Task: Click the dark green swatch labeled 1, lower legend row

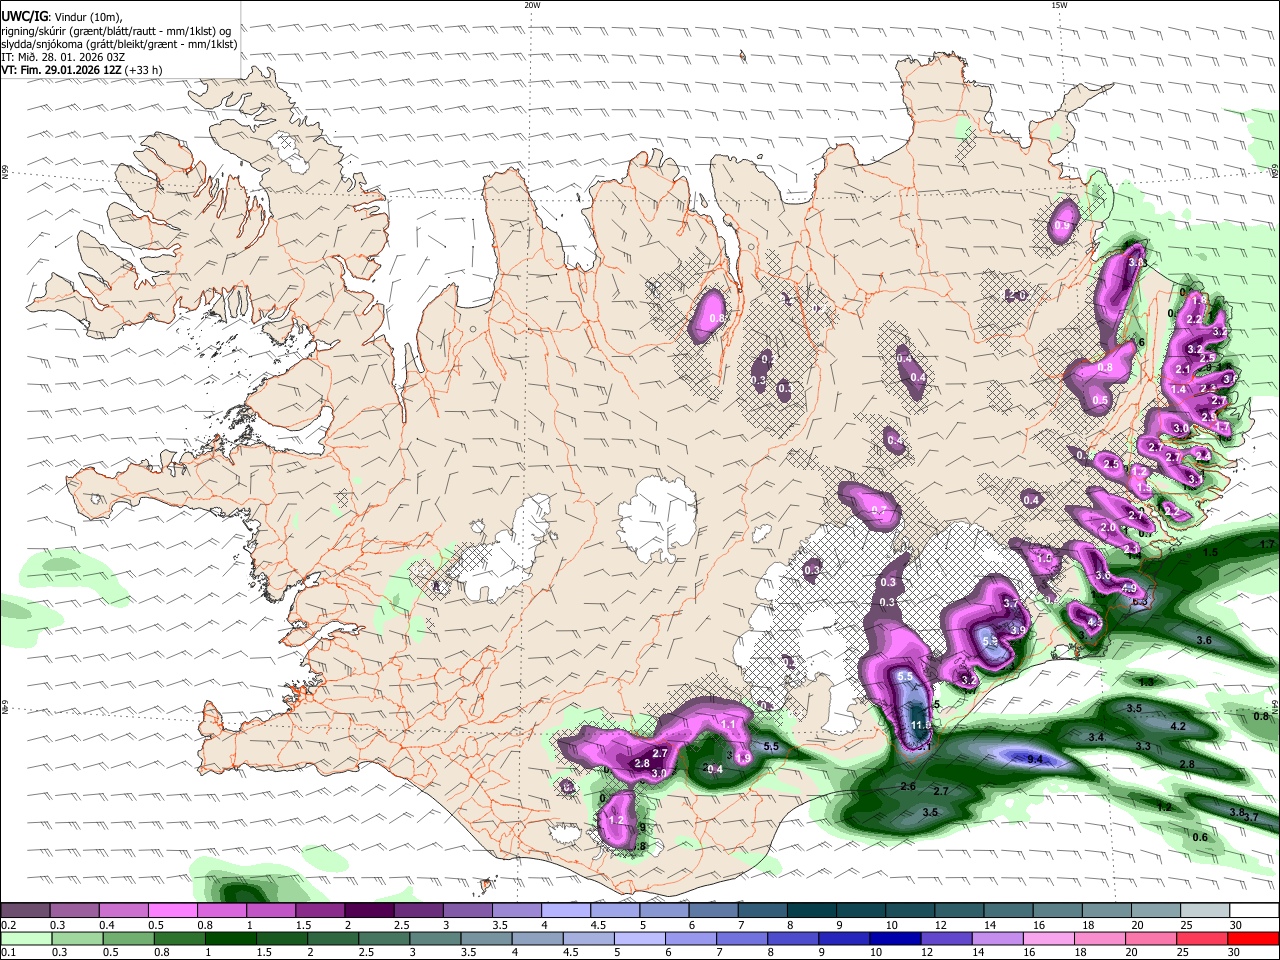Action: point(230,938)
